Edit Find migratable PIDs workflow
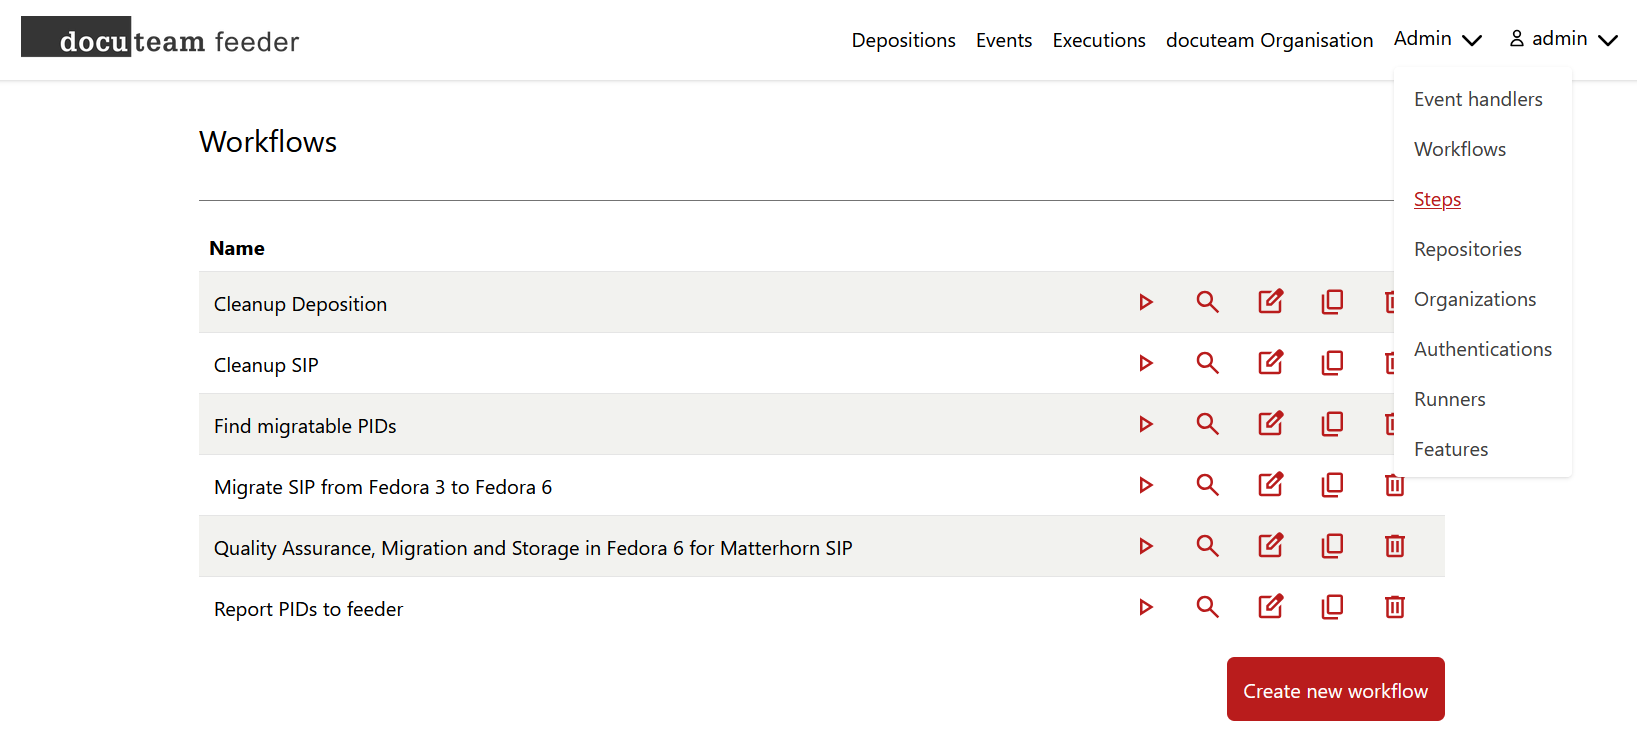The width and height of the screenshot is (1637, 747). click(x=1271, y=423)
